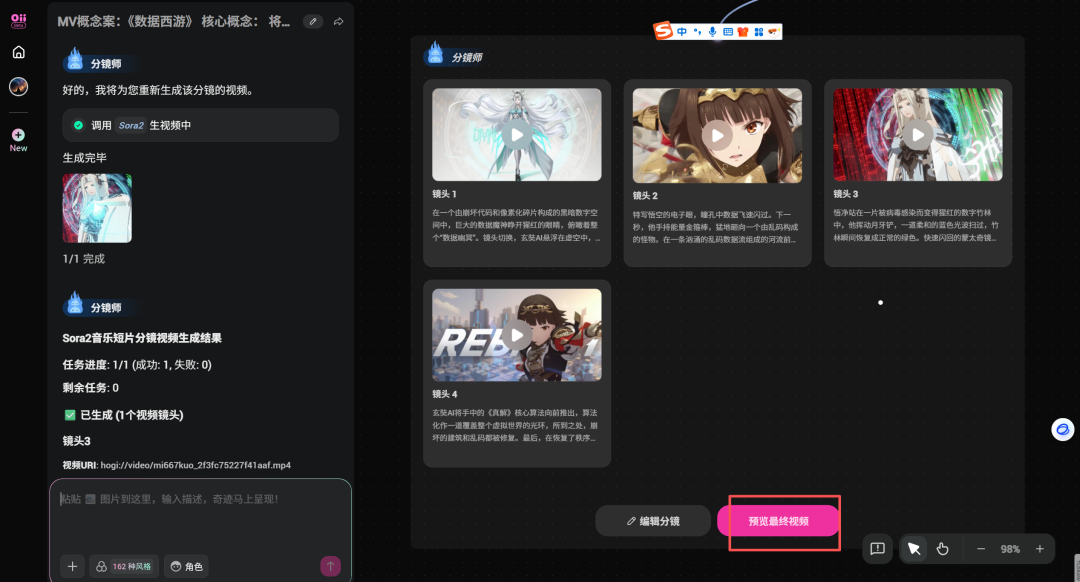The image size is (1080, 582).
Task: Open the generated video thumbnail in chat
Action: [97, 208]
